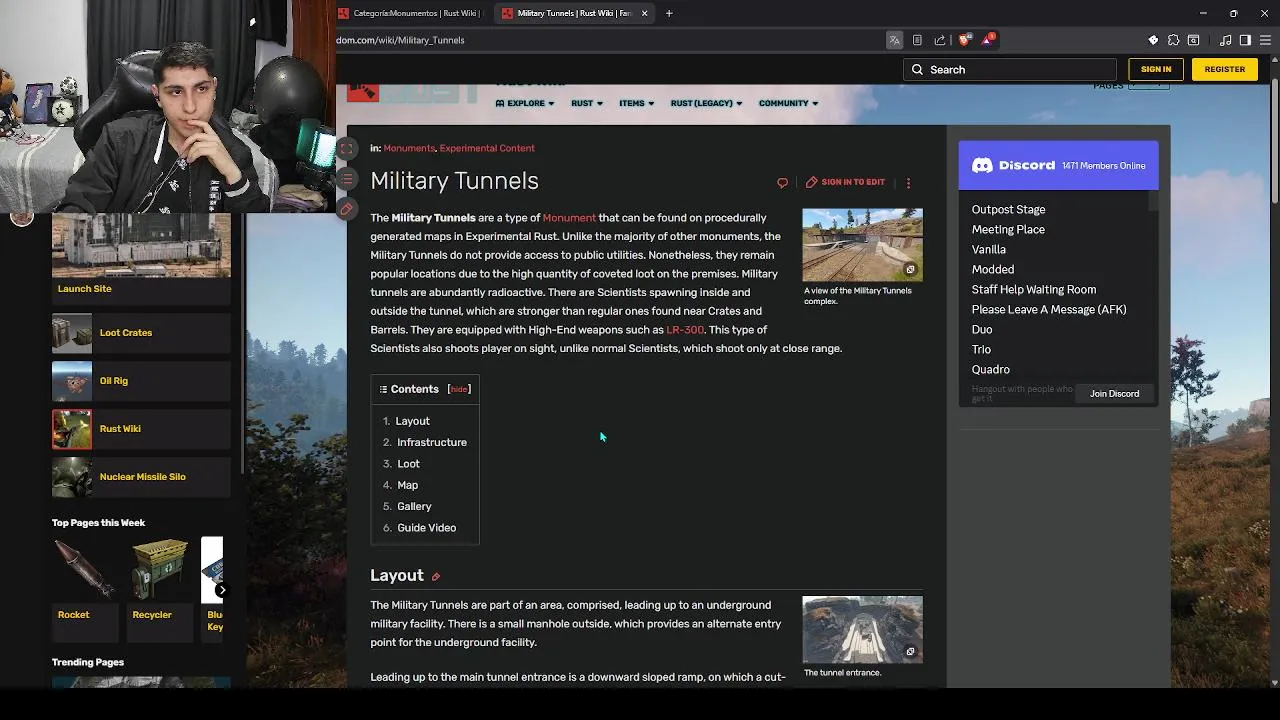Open the browser hamburger menu

click(1265, 40)
